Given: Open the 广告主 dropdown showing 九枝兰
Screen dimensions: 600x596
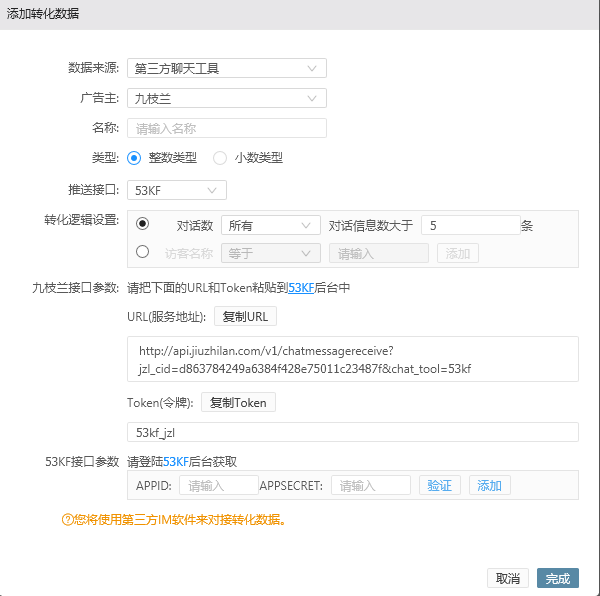Looking at the screenshot, I should (x=227, y=98).
